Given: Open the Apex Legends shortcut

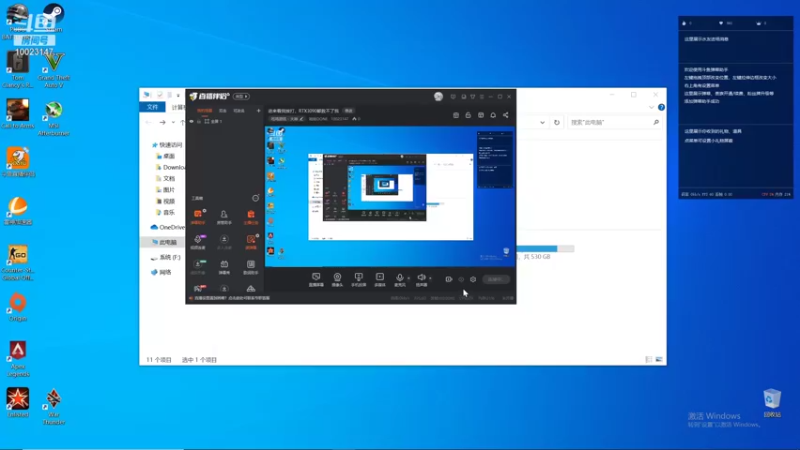Looking at the screenshot, I should [18, 359].
